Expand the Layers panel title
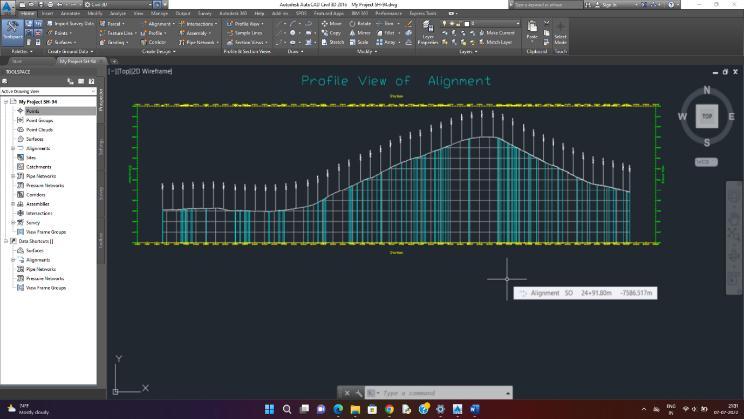The height and width of the screenshot is (419, 744). 468,51
